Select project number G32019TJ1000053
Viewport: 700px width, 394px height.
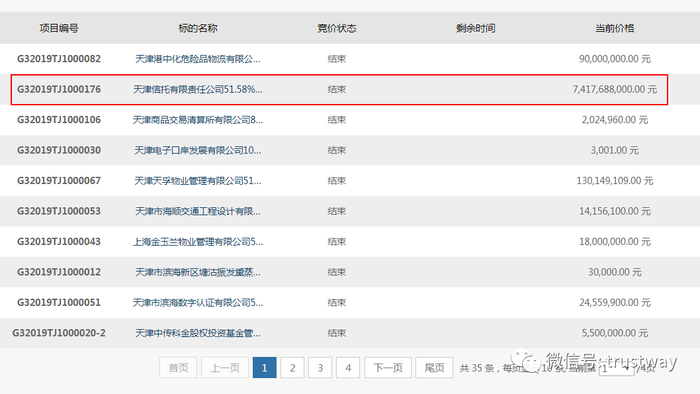59,211
